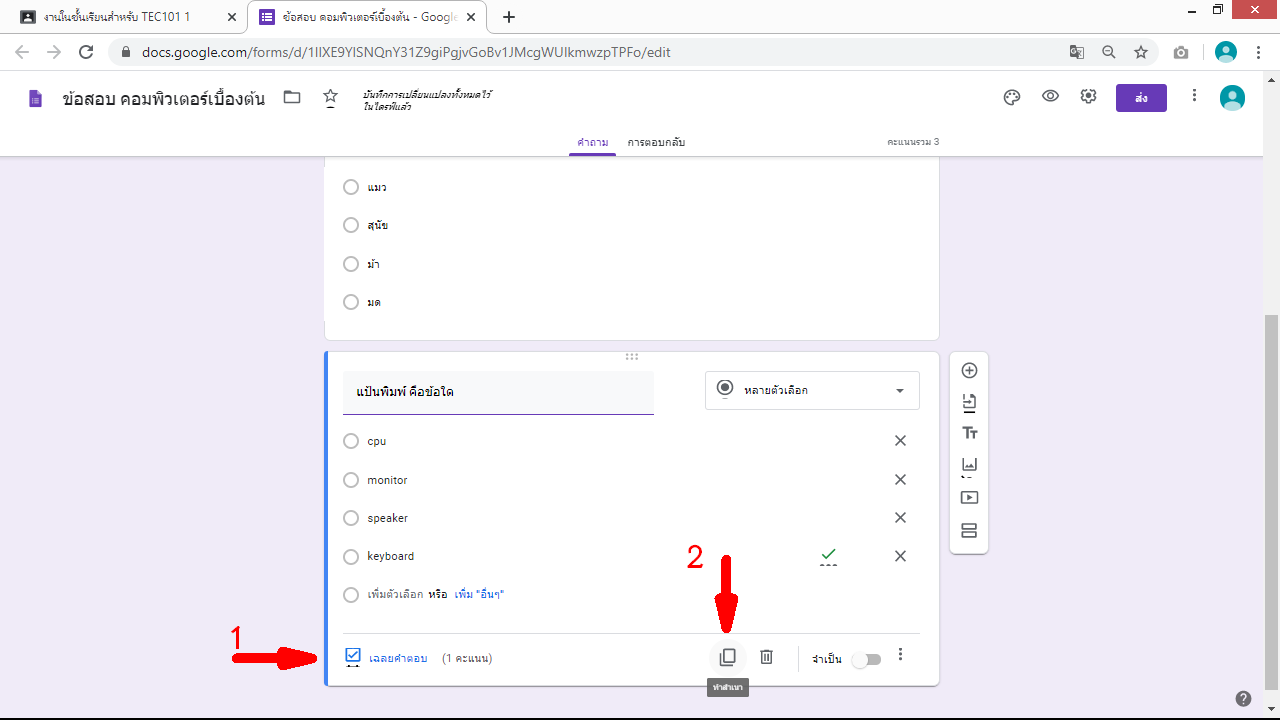Switch to the การตอบกลับ tab
The height and width of the screenshot is (720, 1280).
[656, 143]
